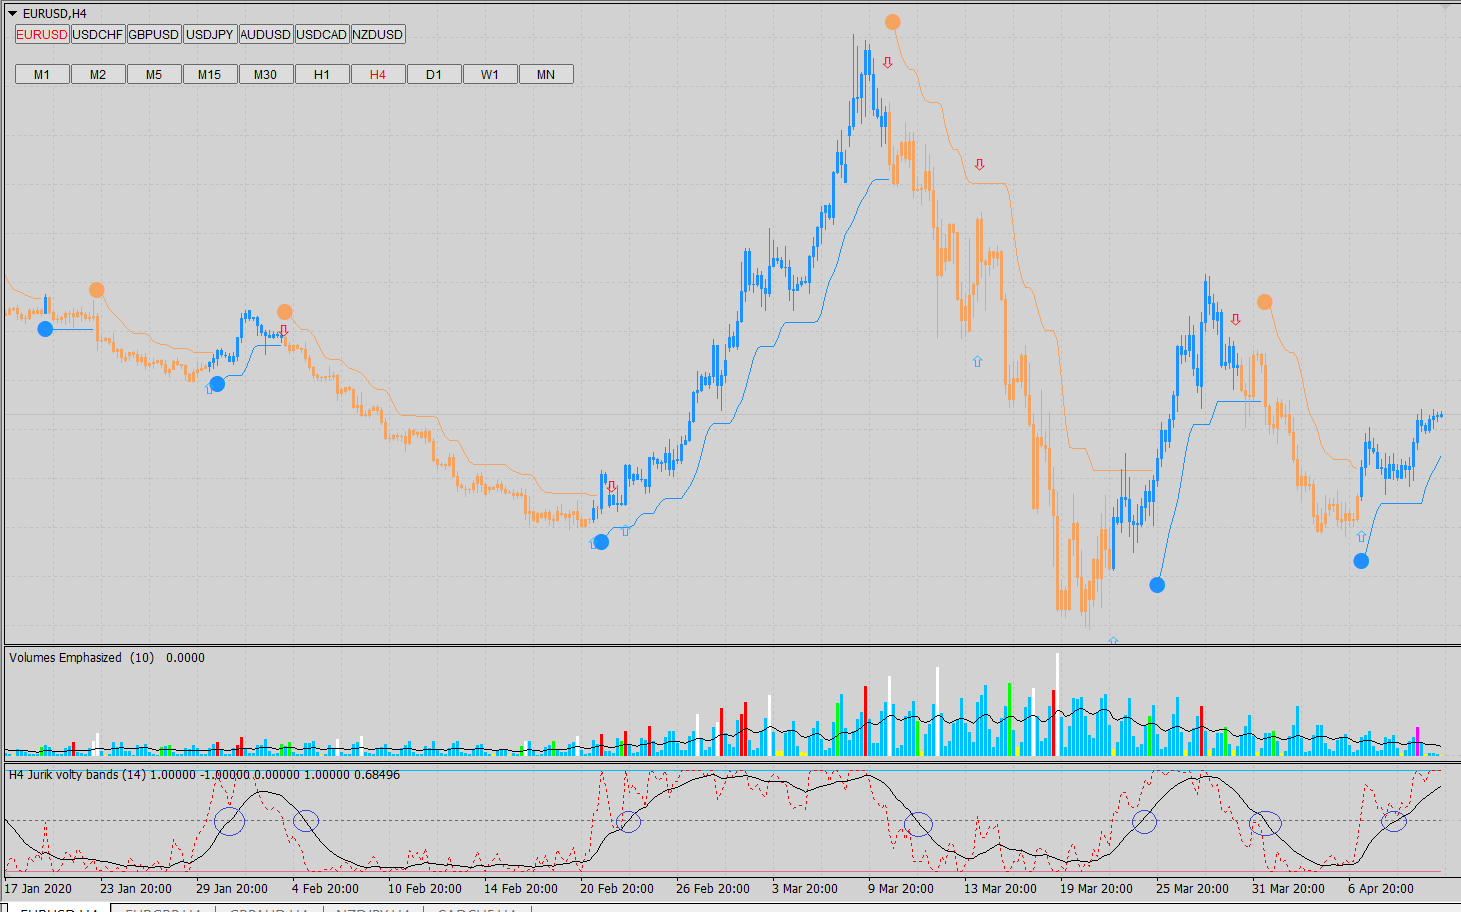The width and height of the screenshot is (1461, 912).
Task: Switch to the M15 timeframe
Action: coord(210,74)
